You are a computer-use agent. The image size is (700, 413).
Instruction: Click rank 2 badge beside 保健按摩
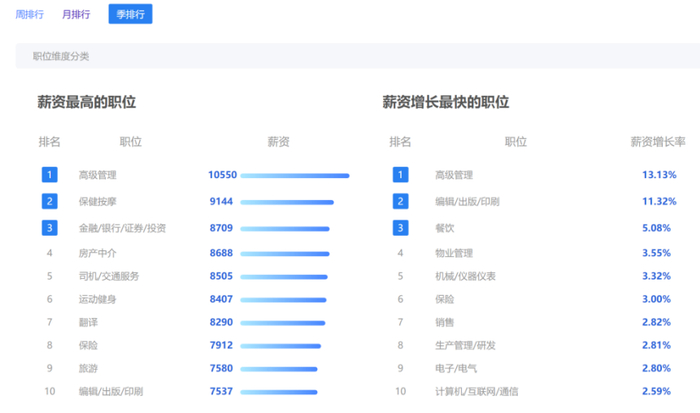pos(49,201)
